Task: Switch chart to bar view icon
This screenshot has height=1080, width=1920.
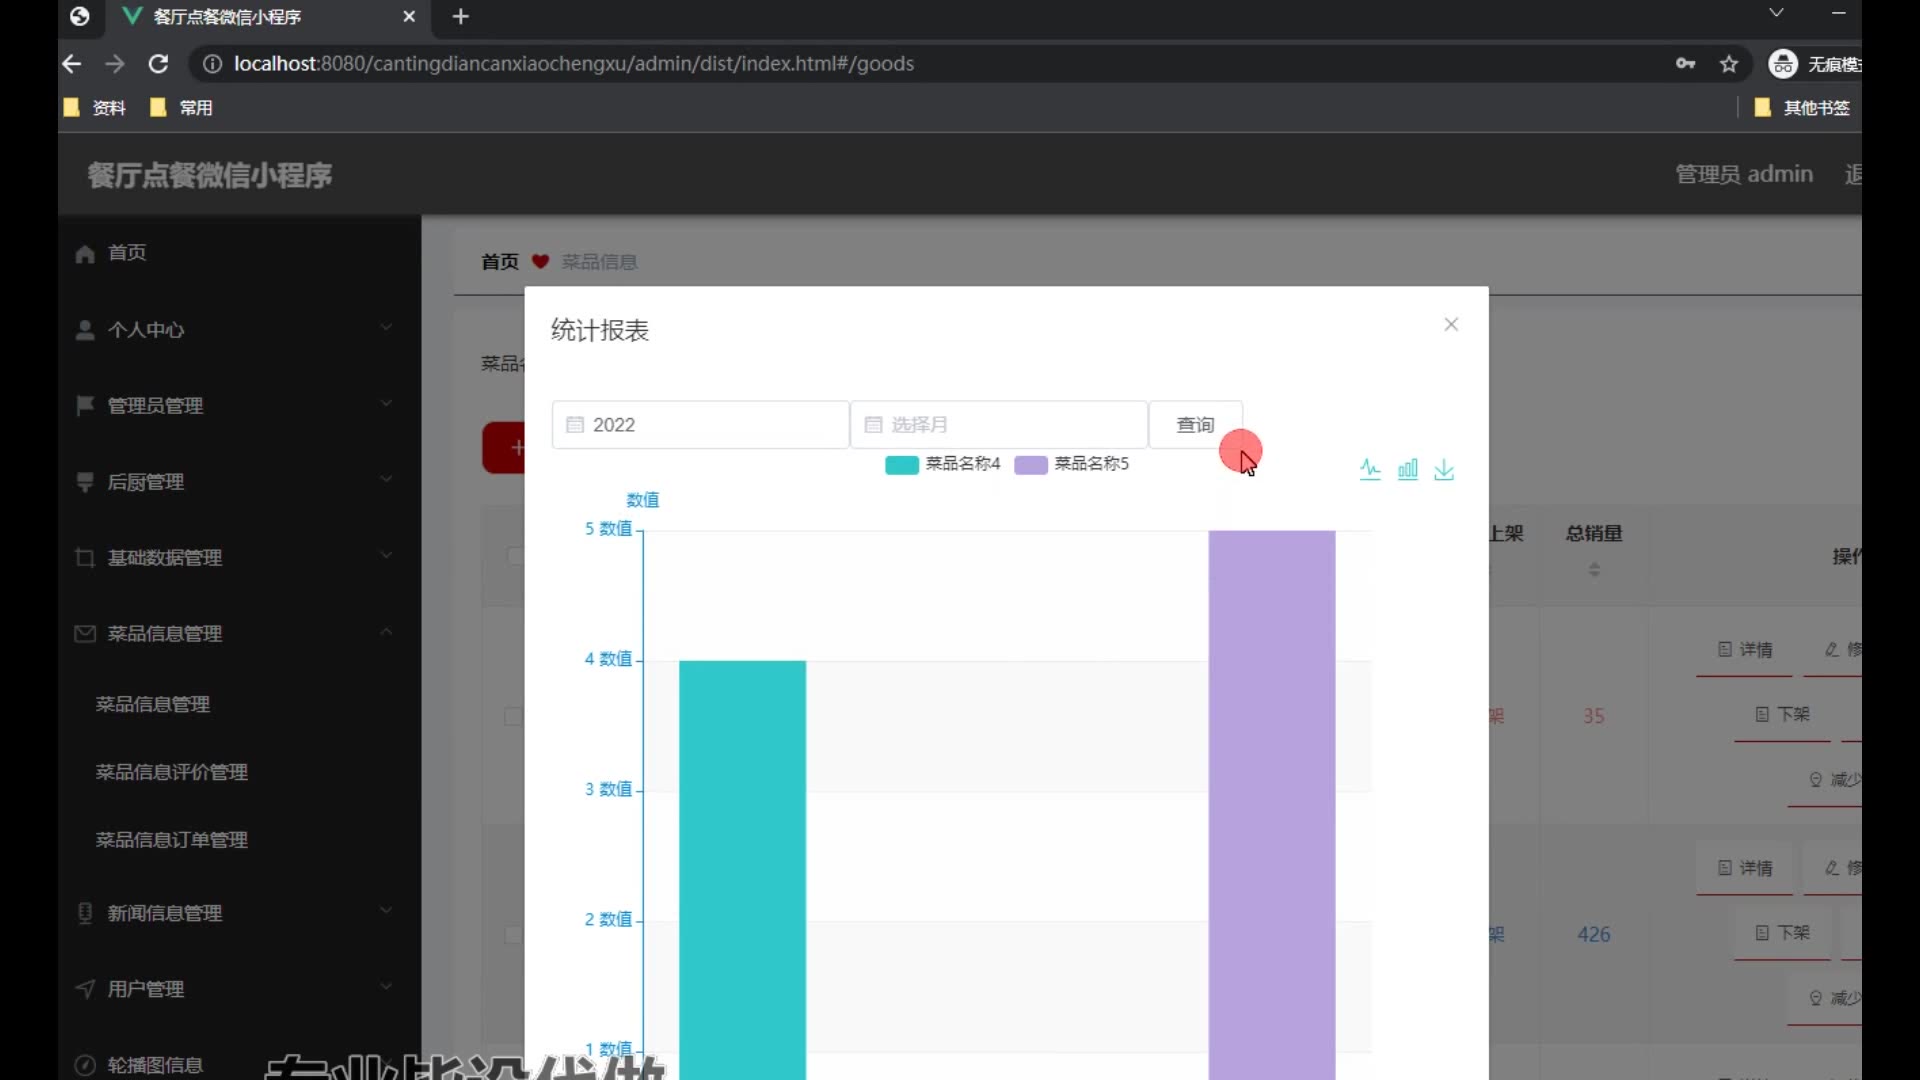Action: (x=1408, y=469)
